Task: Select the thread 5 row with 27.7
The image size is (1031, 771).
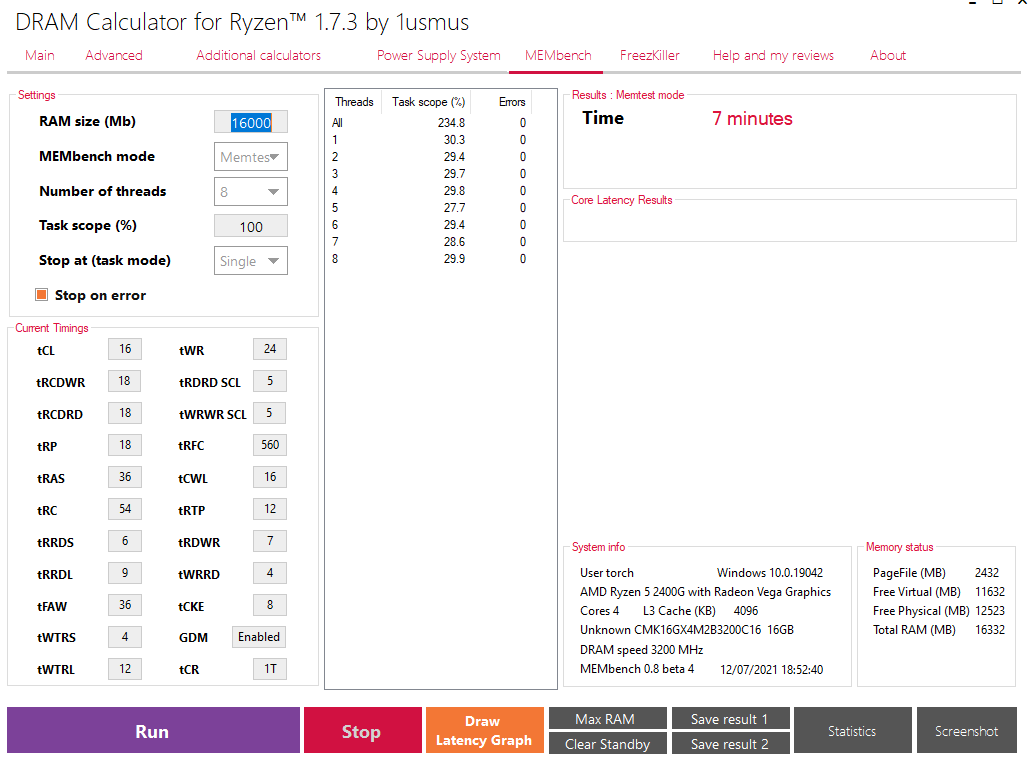Action: pos(429,208)
